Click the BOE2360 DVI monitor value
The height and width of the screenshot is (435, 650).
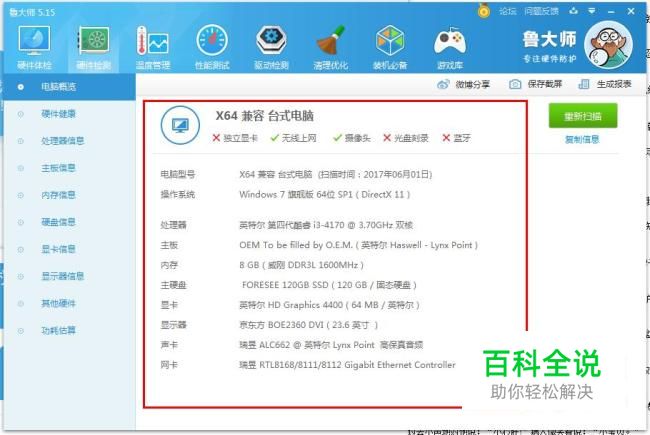coord(308,325)
